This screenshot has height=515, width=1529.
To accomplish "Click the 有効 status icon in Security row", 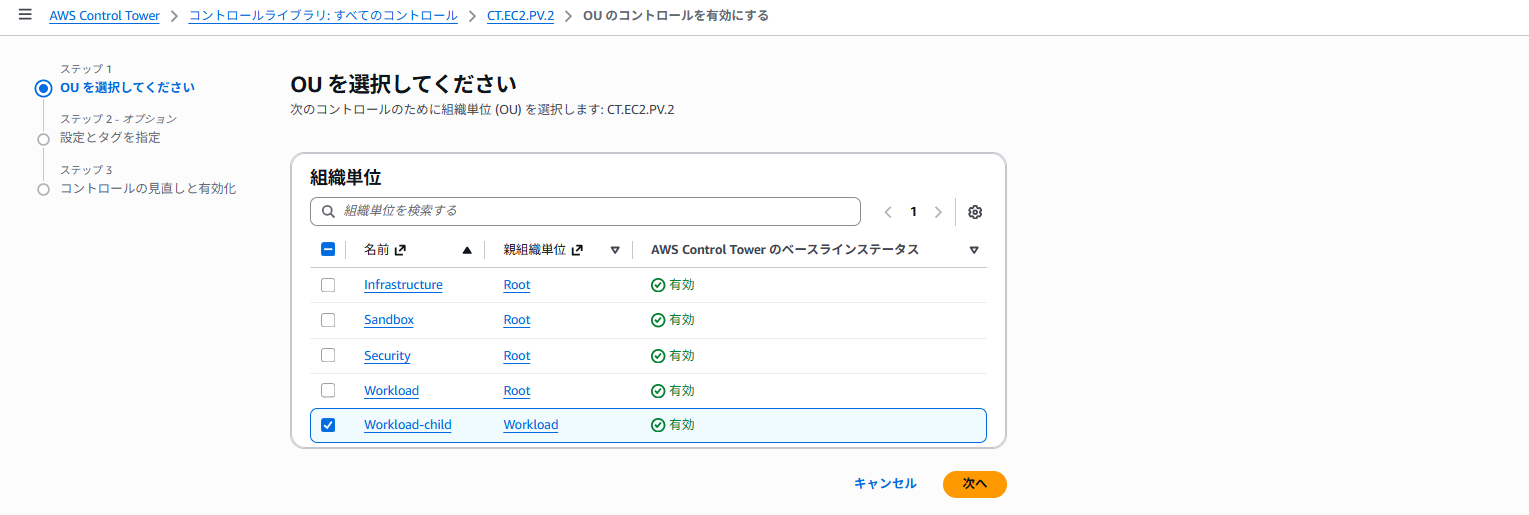I will tap(658, 356).
